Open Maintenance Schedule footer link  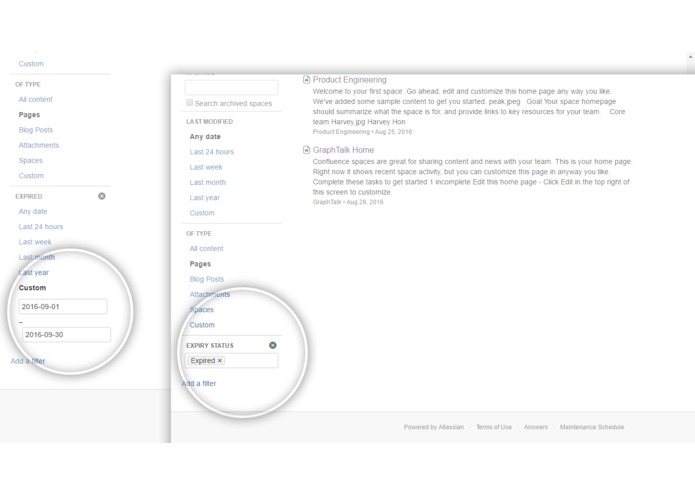click(x=592, y=427)
